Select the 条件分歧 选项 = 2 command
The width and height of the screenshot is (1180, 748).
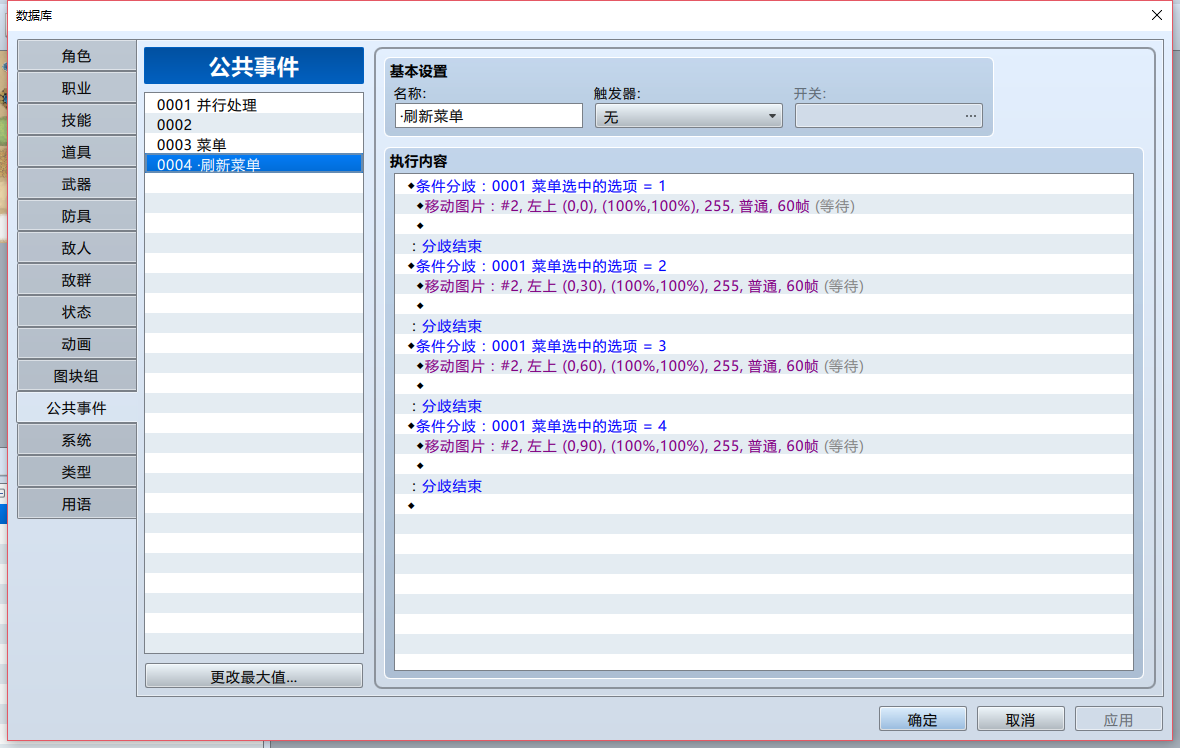pyautogui.click(x=764, y=266)
